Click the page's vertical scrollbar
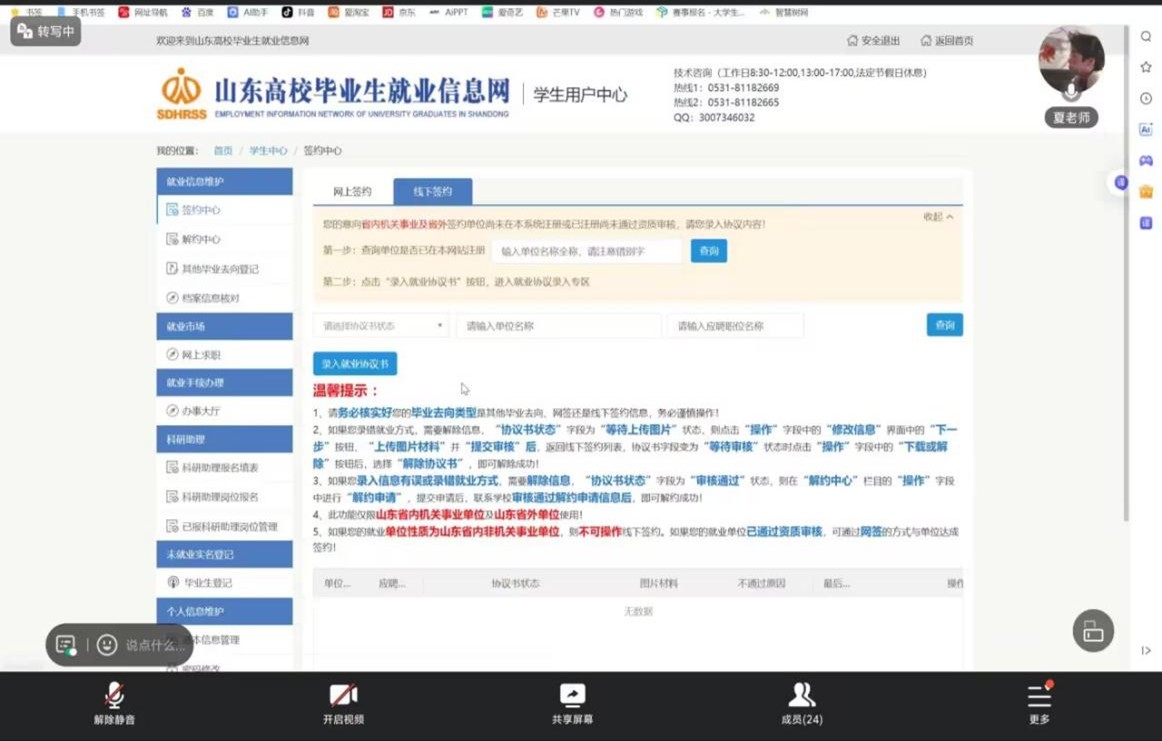The image size is (1162, 741). 1127,300
